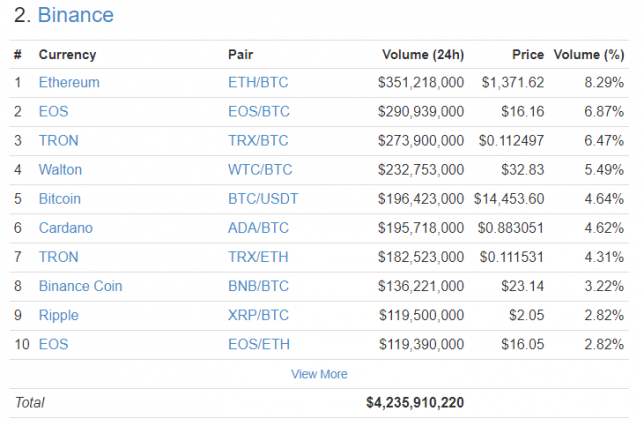Open the ETH/BTC pair link
This screenshot has width=644, height=426.
coord(258,83)
